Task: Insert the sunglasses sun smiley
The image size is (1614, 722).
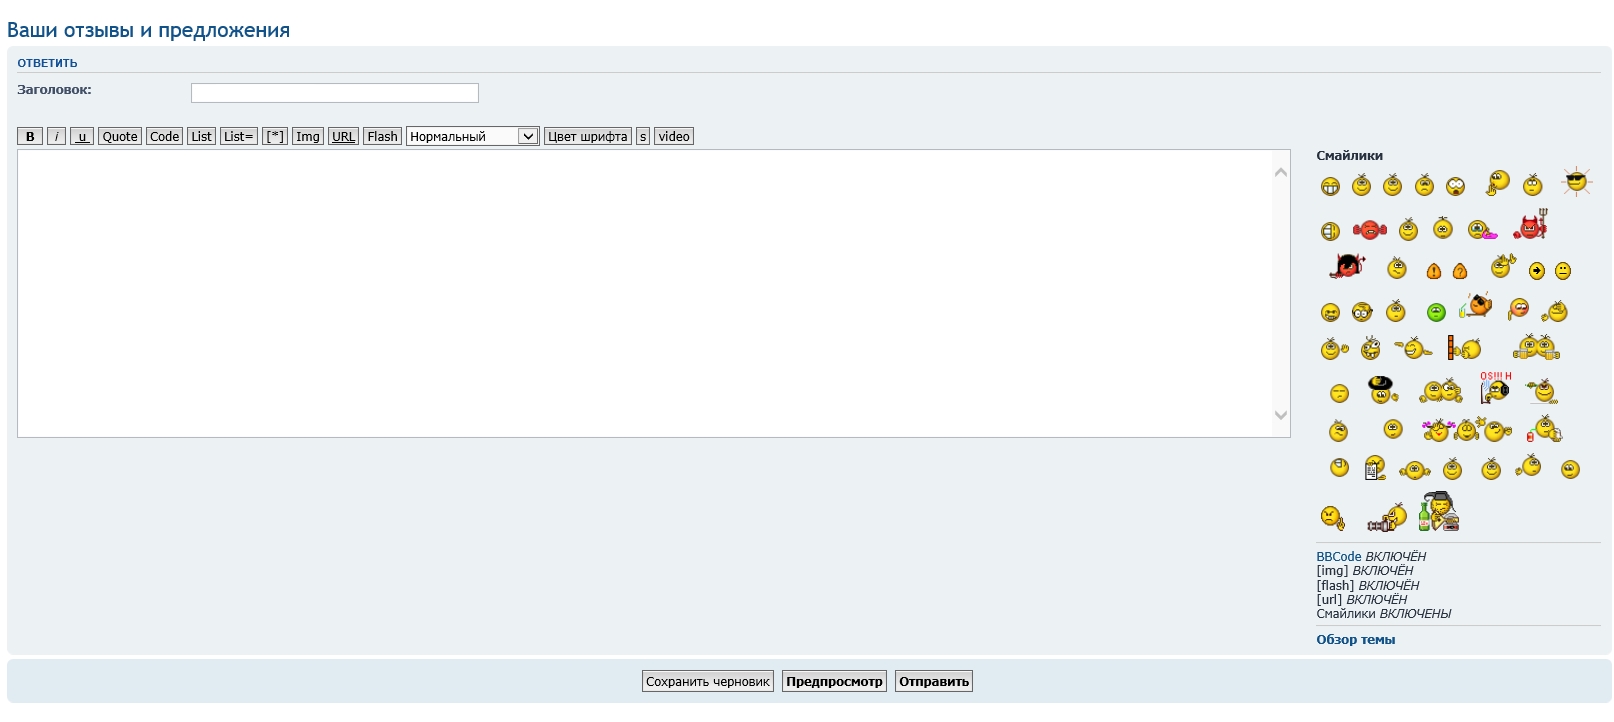Action: [1576, 181]
